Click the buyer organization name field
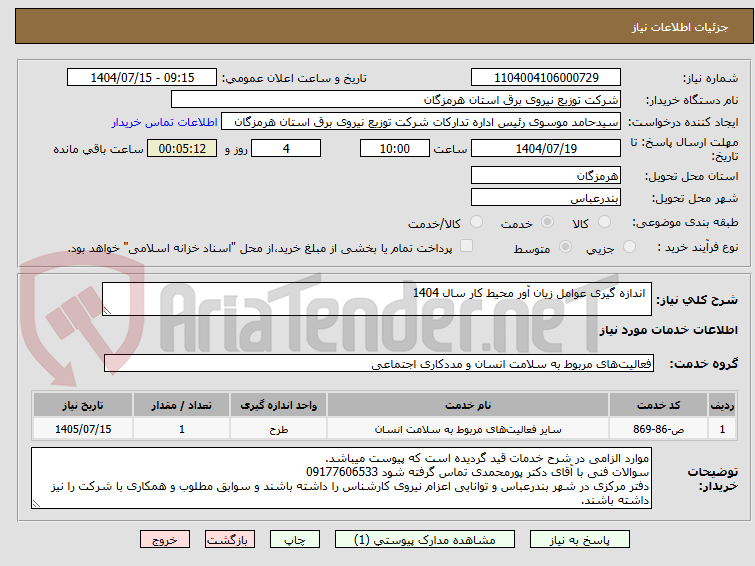 (x=396, y=100)
